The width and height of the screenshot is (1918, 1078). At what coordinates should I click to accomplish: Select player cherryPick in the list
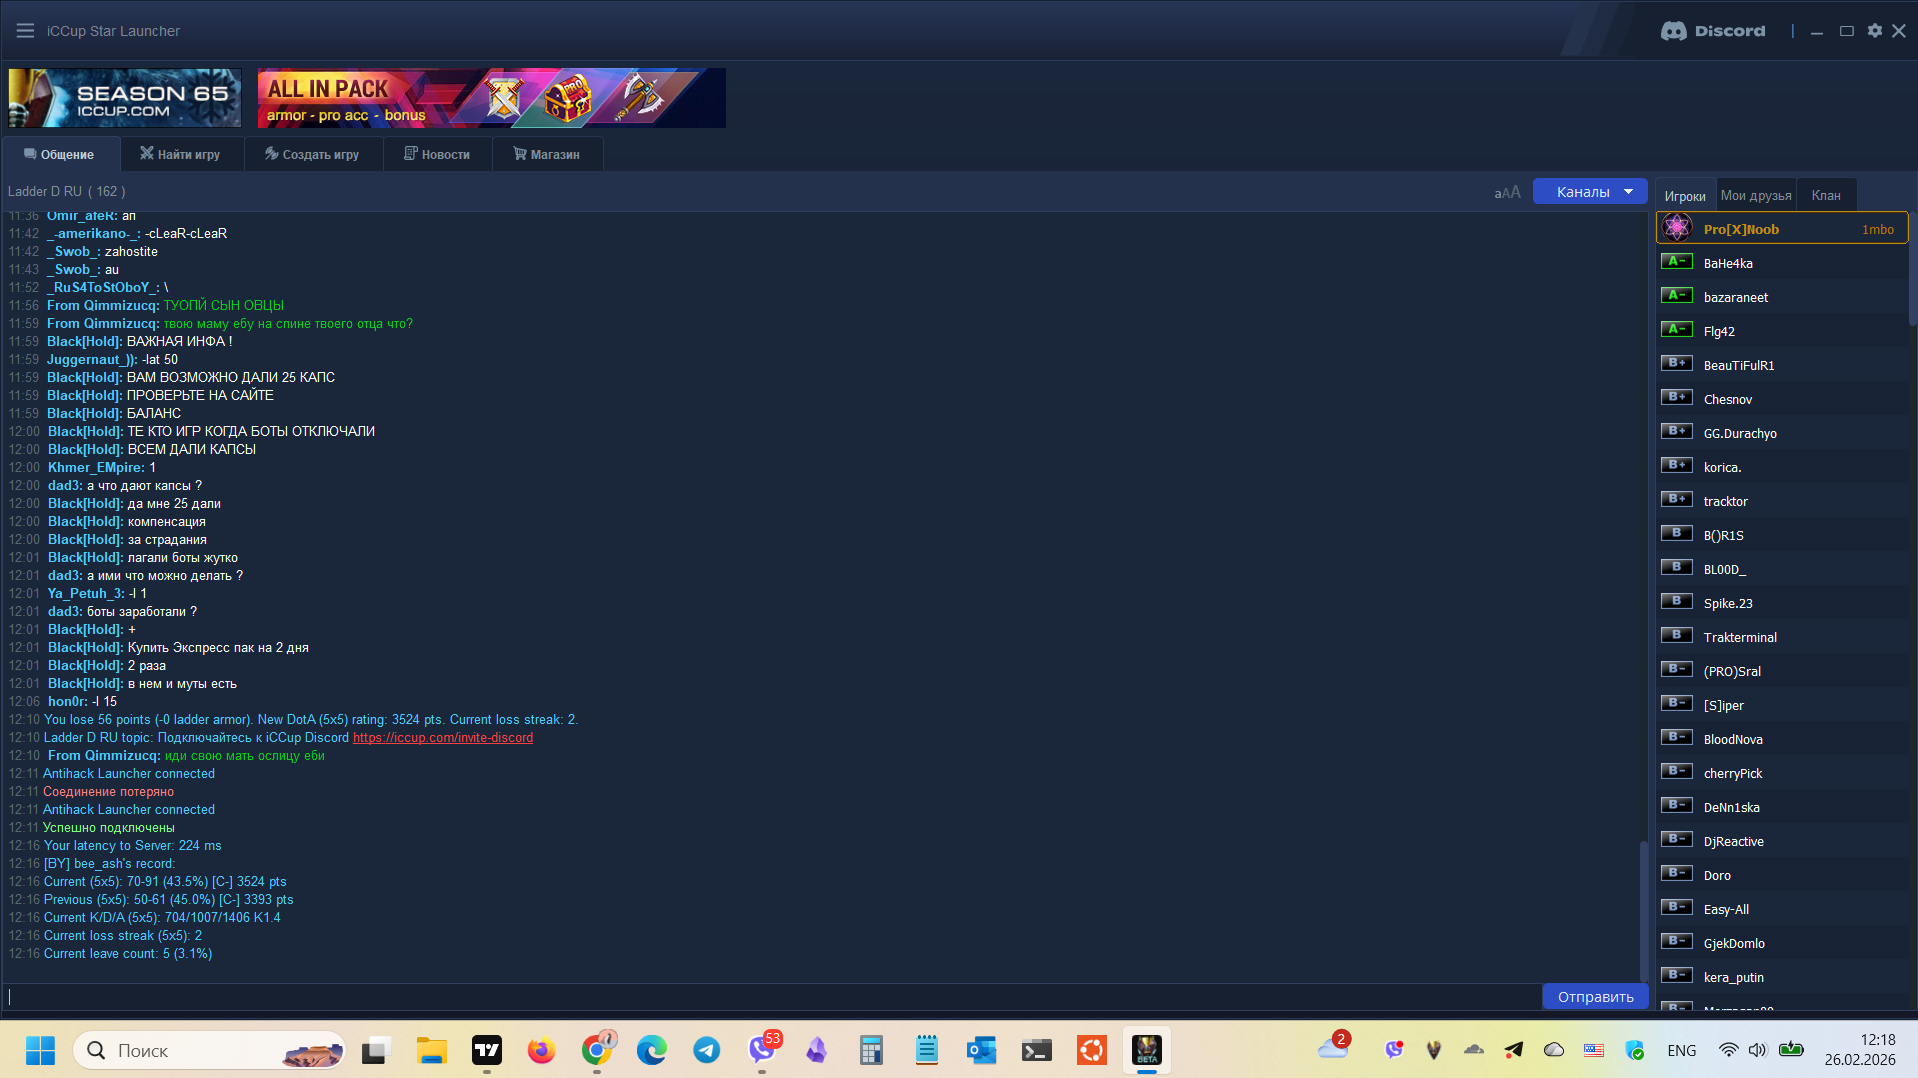1782,773
